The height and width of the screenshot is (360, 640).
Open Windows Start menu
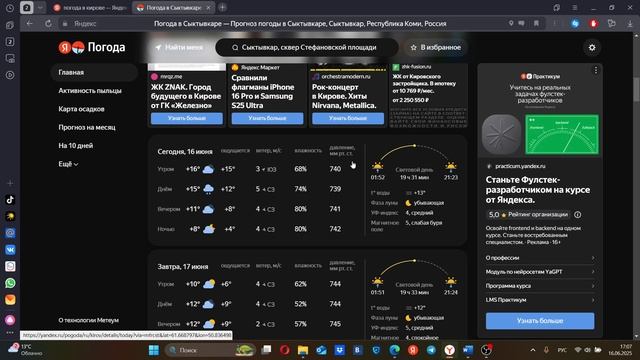point(154,350)
